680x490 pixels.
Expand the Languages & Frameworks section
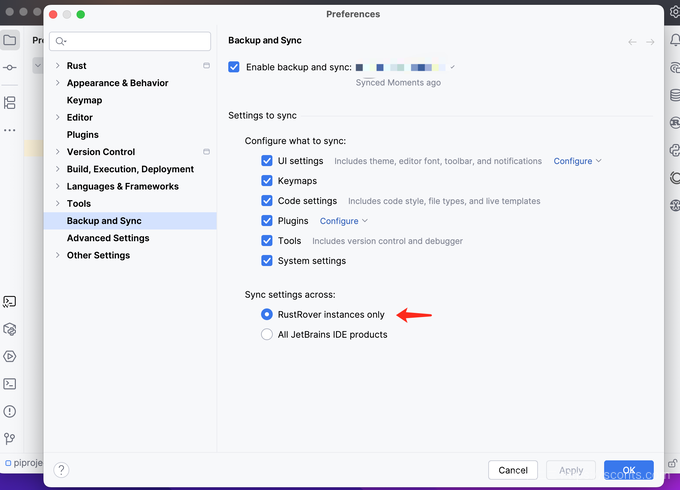coord(57,186)
